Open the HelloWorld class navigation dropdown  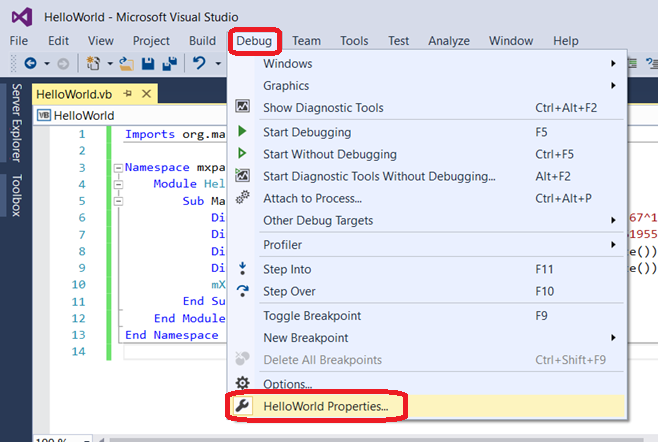pyautogui.click(x=130, y=115)
